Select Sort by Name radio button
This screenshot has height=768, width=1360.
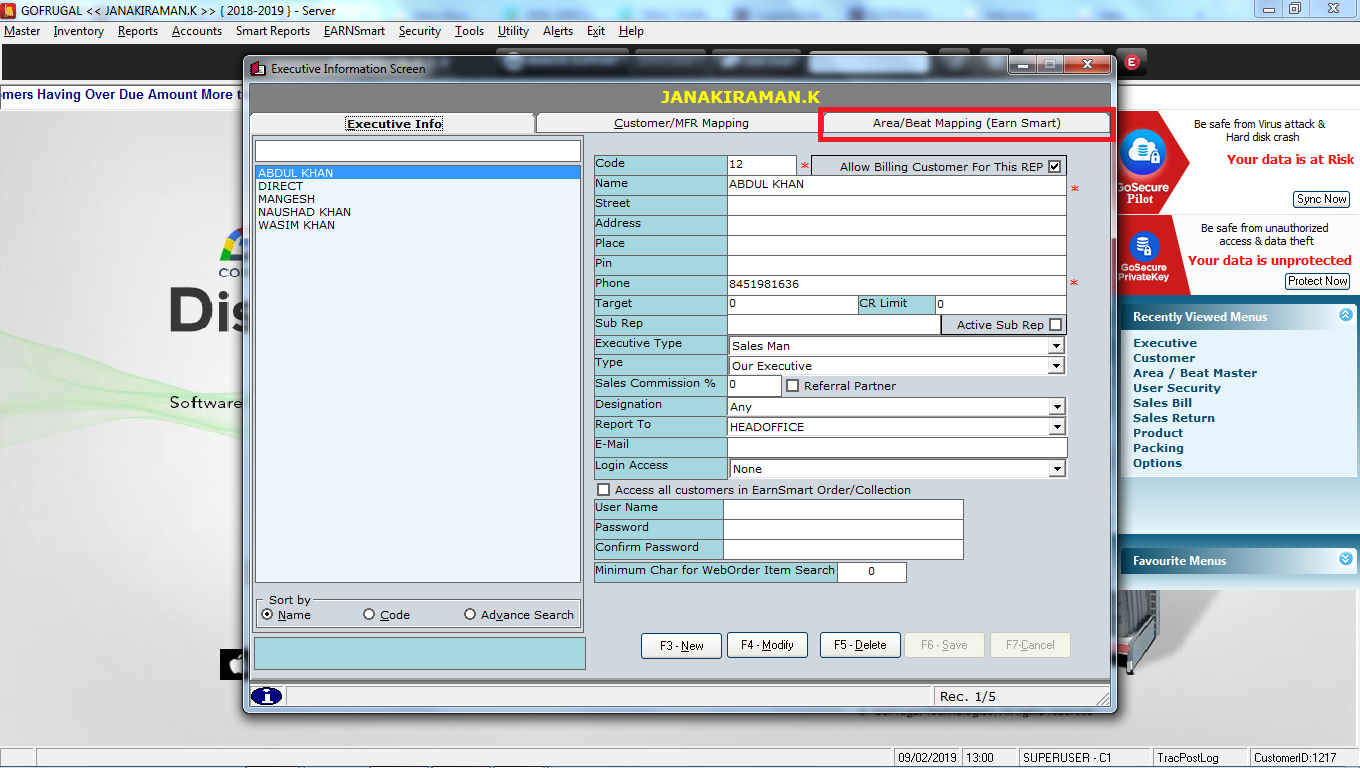click(267, 615)
